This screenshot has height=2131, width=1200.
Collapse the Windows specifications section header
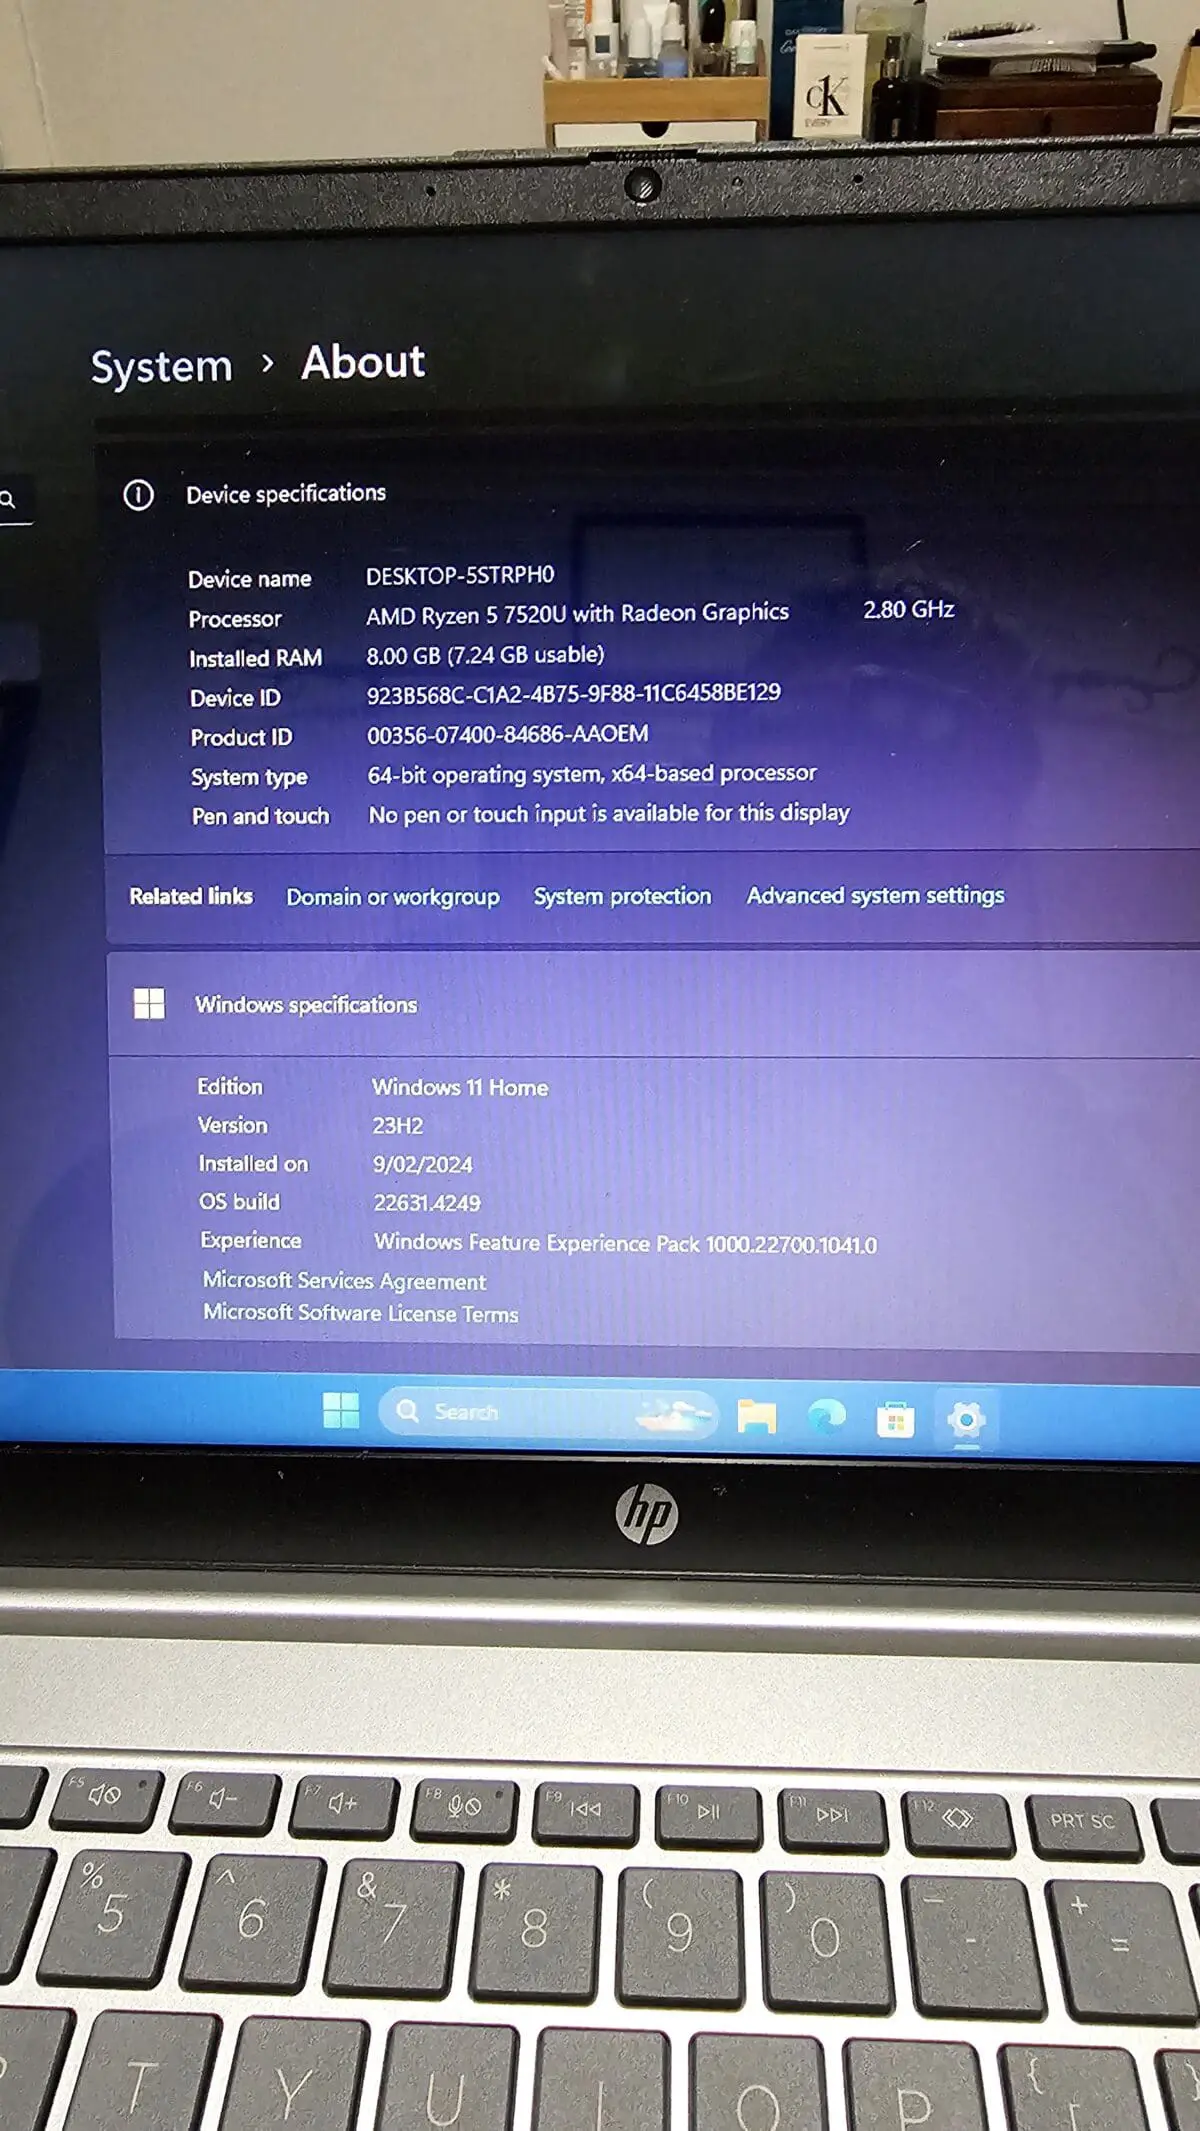pyautogui.click(x=655, y=1004)
